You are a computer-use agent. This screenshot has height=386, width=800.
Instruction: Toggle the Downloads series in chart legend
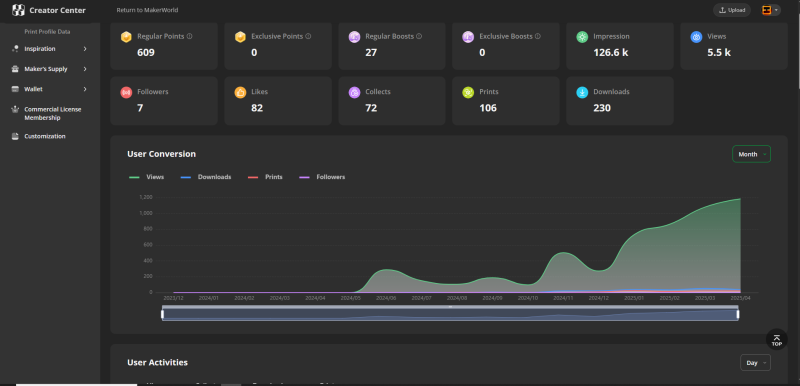click(206, 177)
